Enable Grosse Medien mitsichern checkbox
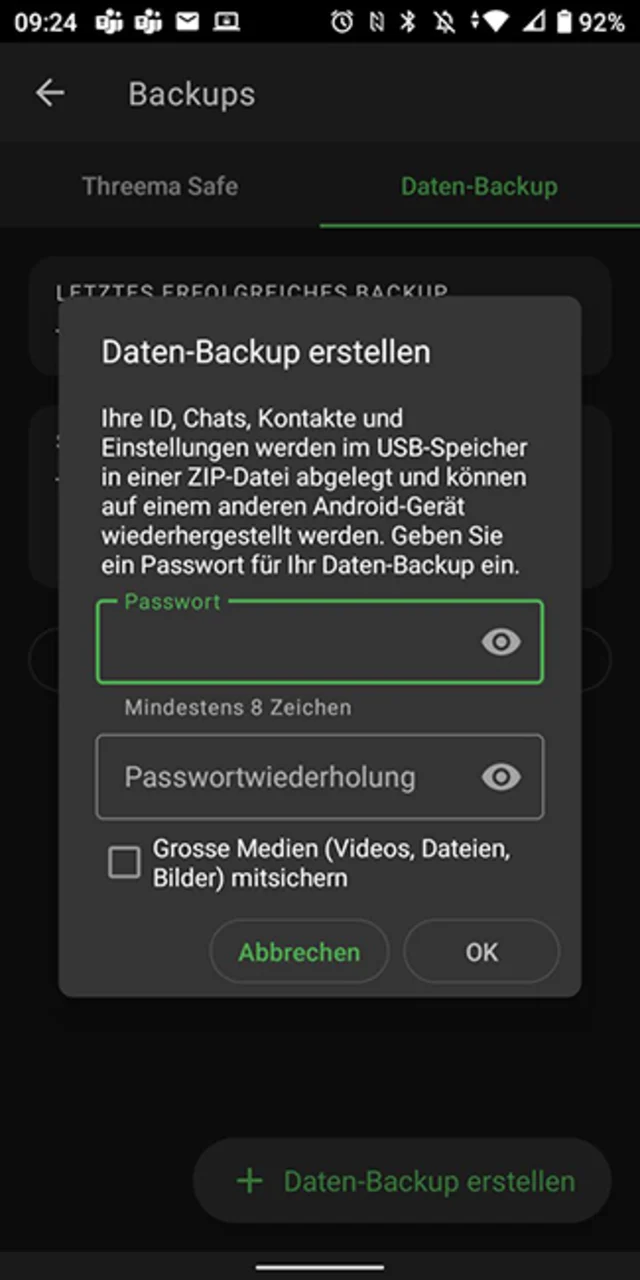Viewport: 640px width, 1280px height. 125,863
